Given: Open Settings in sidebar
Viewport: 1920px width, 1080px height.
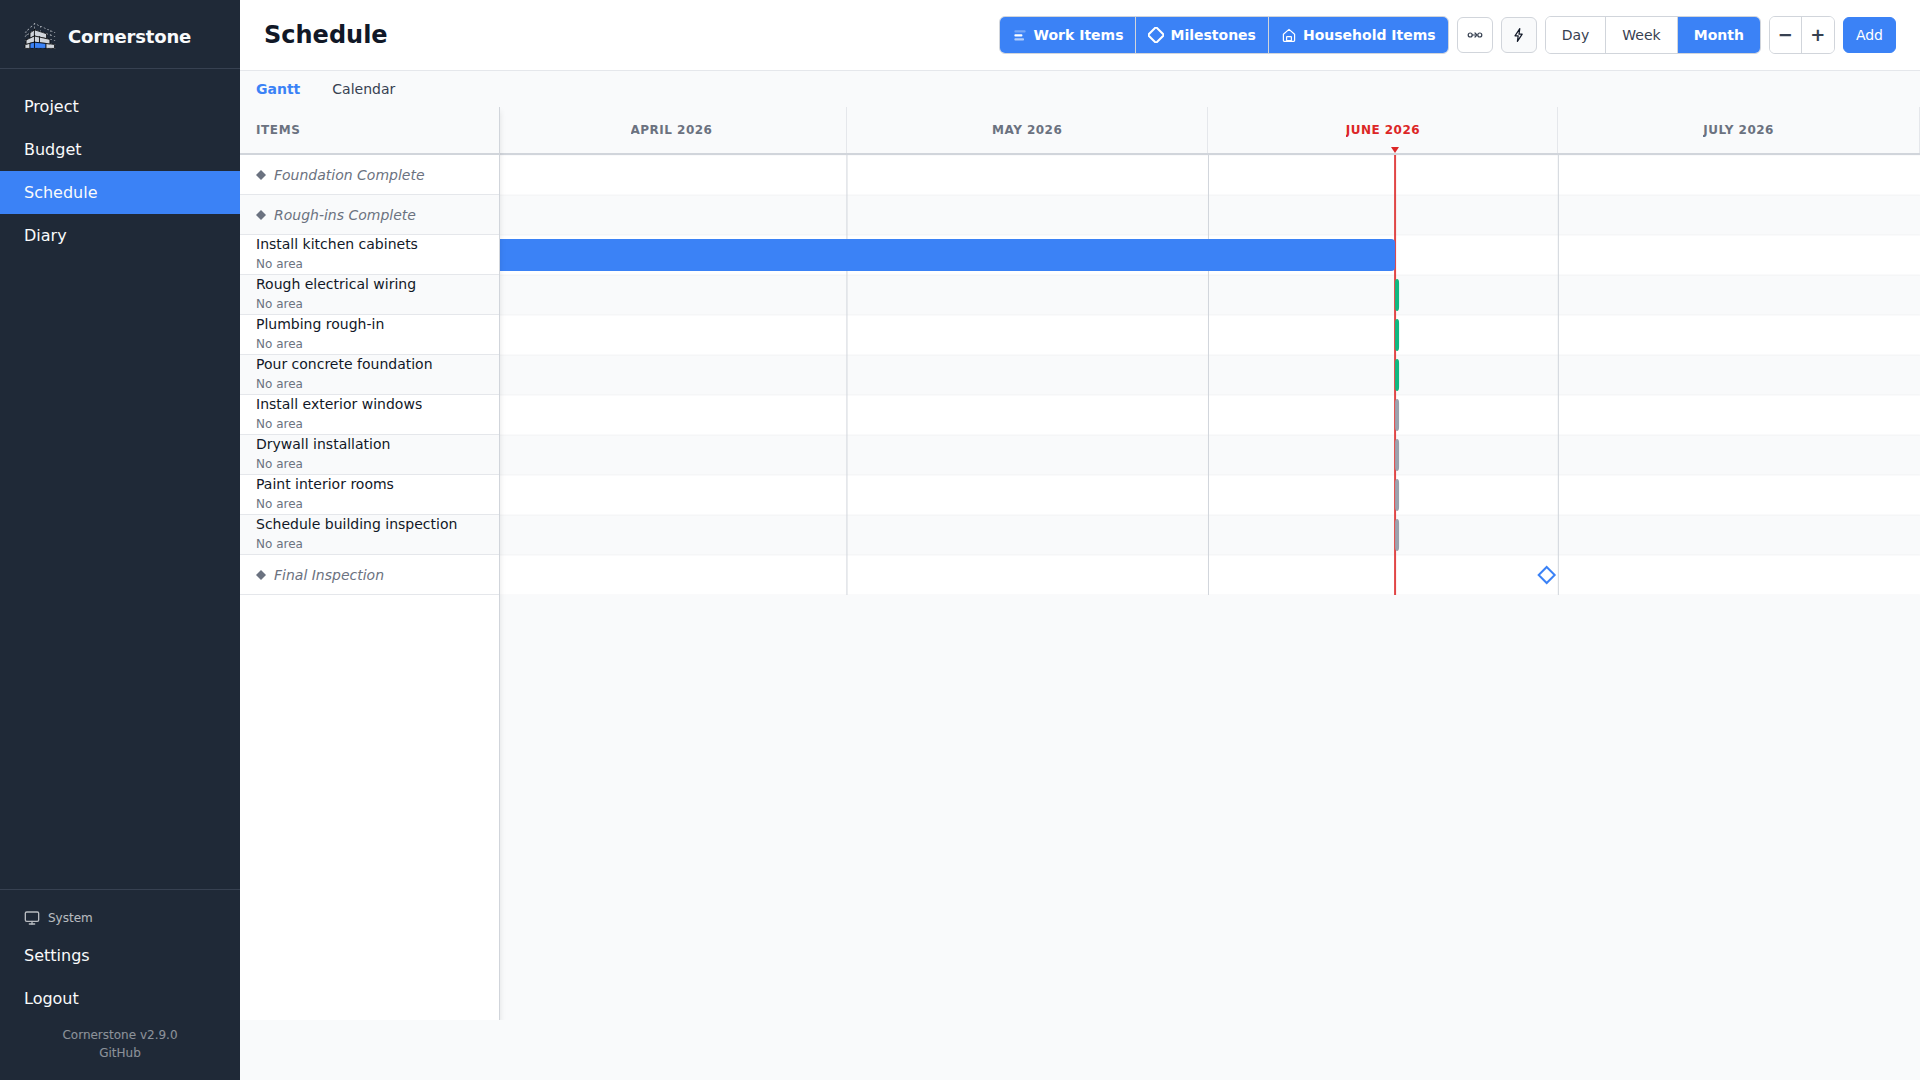Looking at the screenshot, I should click(120, 955).
